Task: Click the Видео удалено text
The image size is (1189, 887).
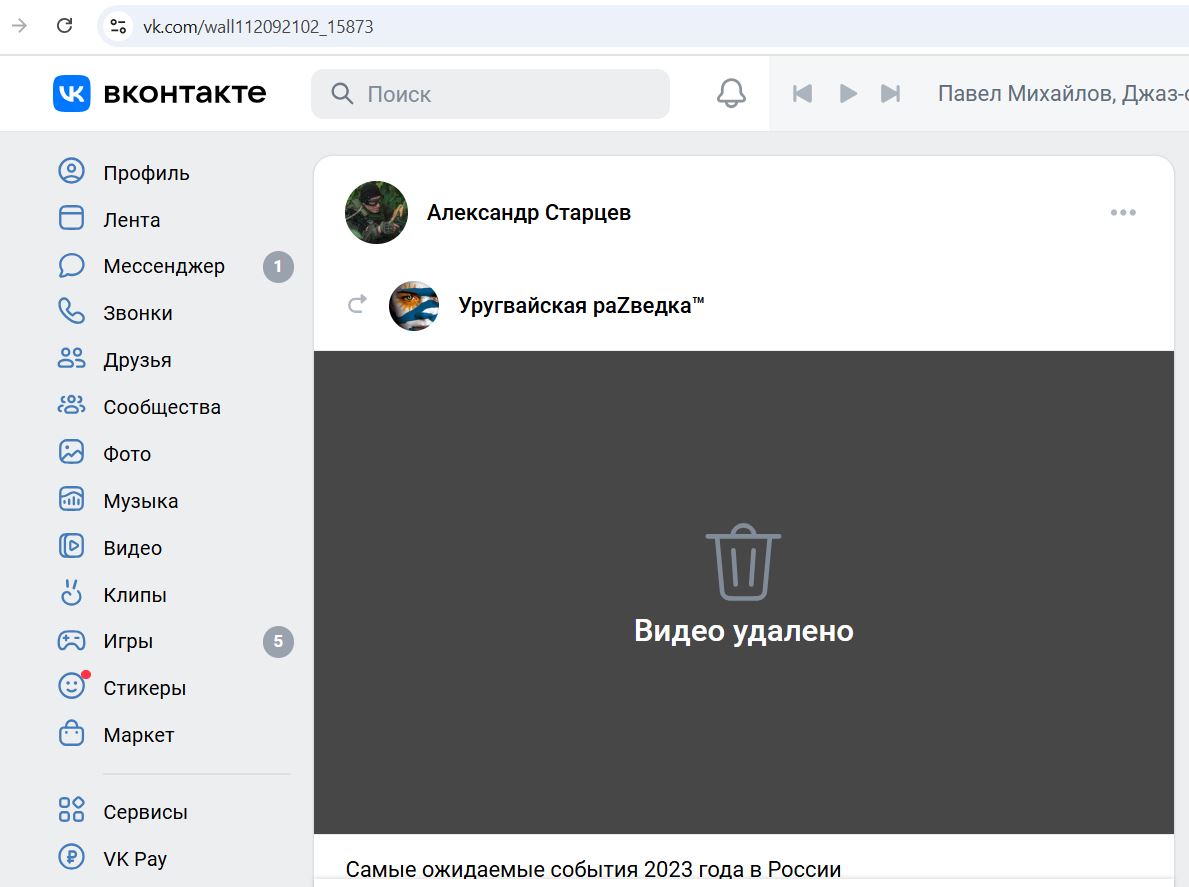Action: (x=744, y=631)
